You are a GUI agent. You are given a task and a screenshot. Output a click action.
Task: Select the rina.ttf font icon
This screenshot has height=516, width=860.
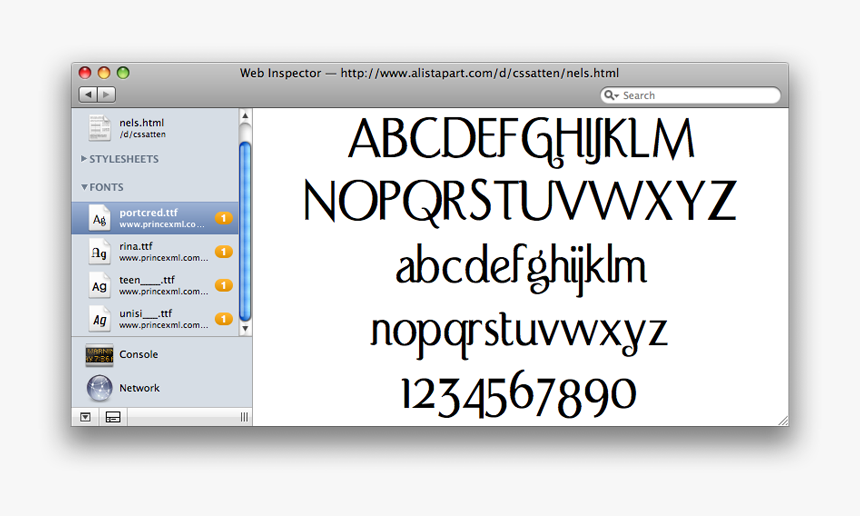99,251
